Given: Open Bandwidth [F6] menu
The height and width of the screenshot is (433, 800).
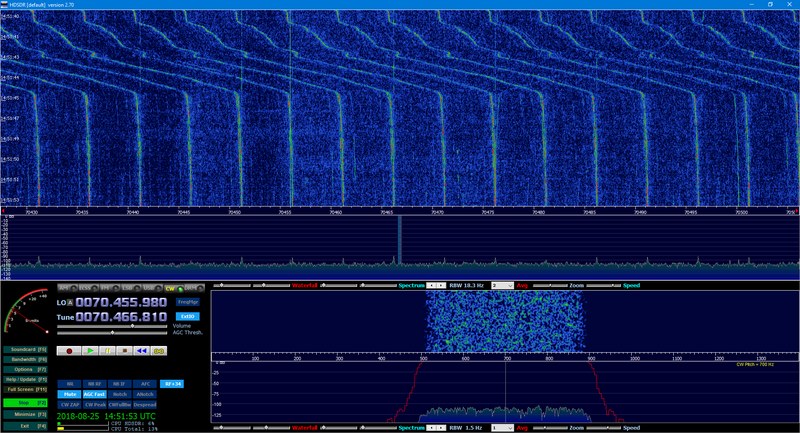Looking at the screenshot, I should 26,360.
